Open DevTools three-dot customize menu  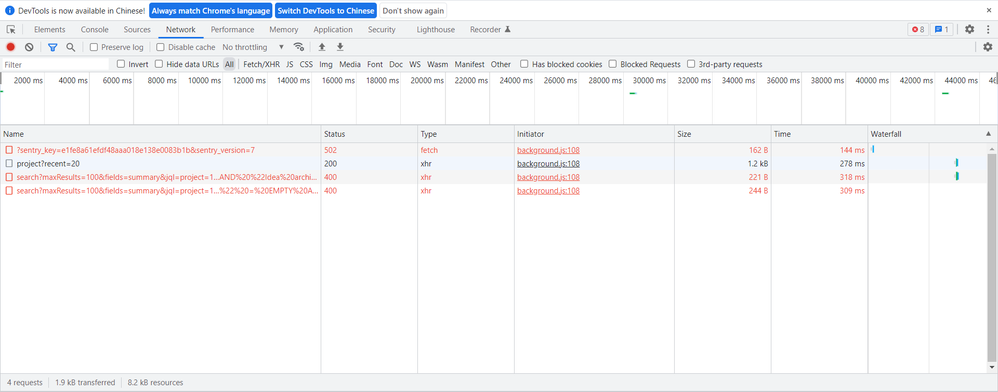[x=988, y=29]
